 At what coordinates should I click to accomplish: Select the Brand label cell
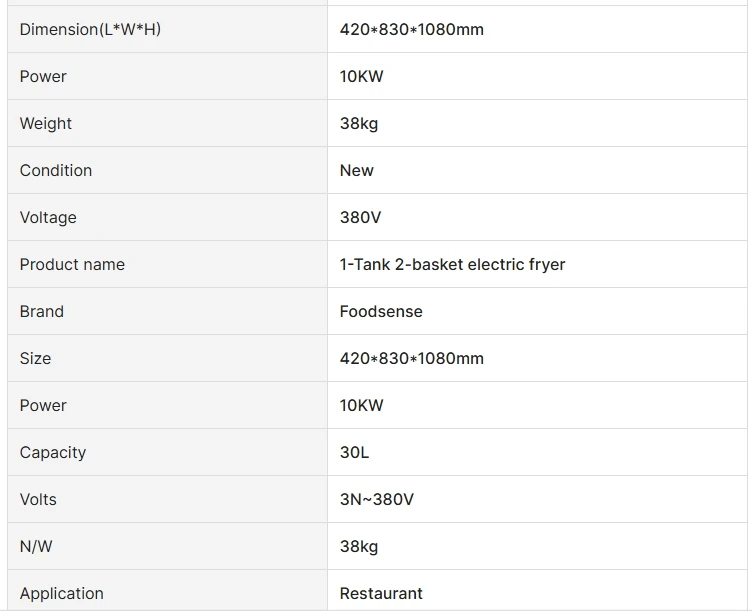42,312
